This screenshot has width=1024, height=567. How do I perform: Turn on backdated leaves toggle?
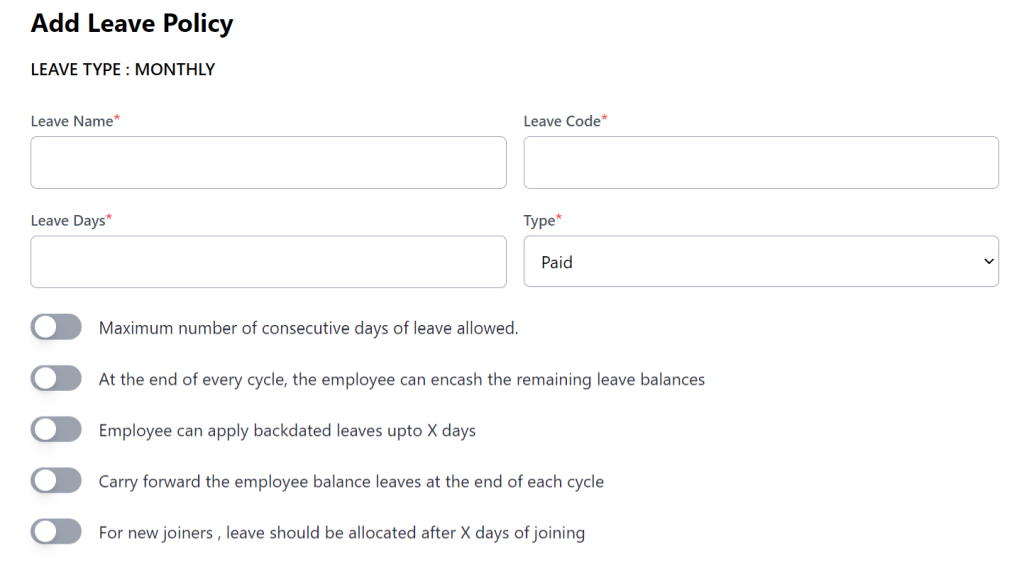[x=56, y=430]
